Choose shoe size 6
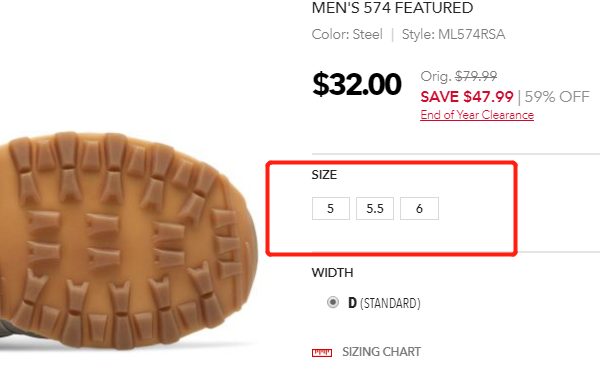Screen dimensions: 600x371 (x=419, y=208)
